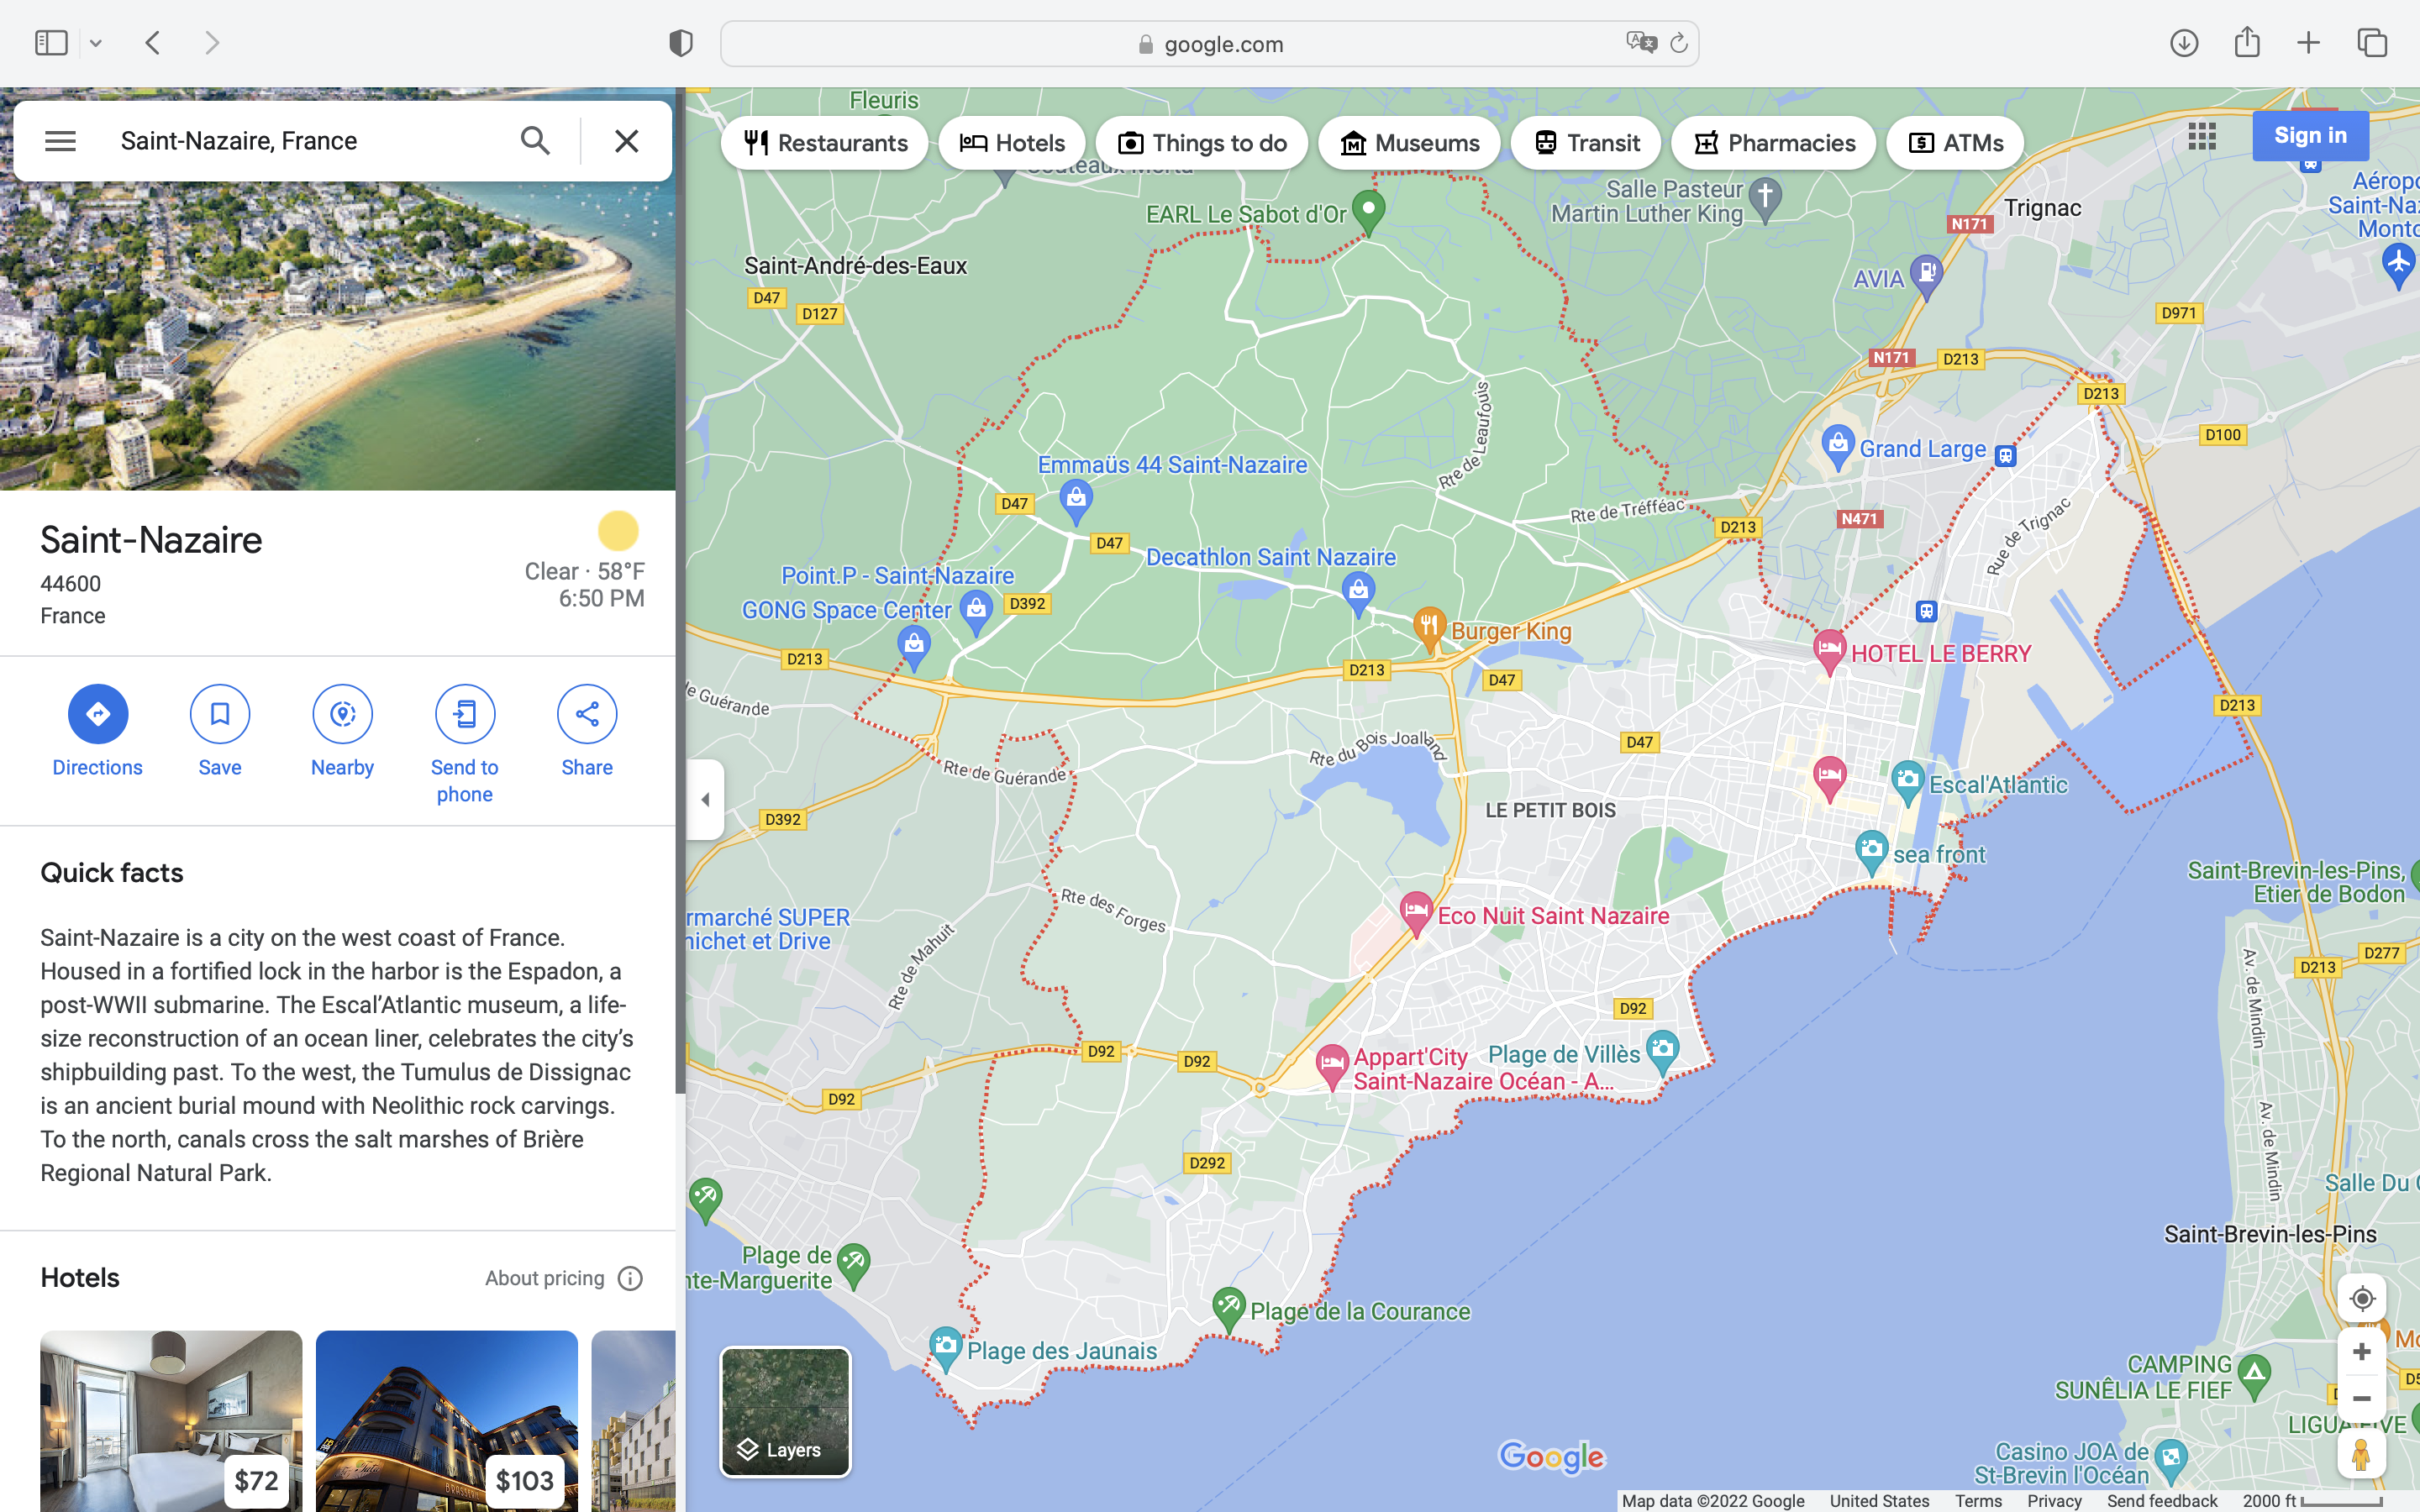Open the Google apps grid
The image size is (2420, 1512).
coord(2202,136)
